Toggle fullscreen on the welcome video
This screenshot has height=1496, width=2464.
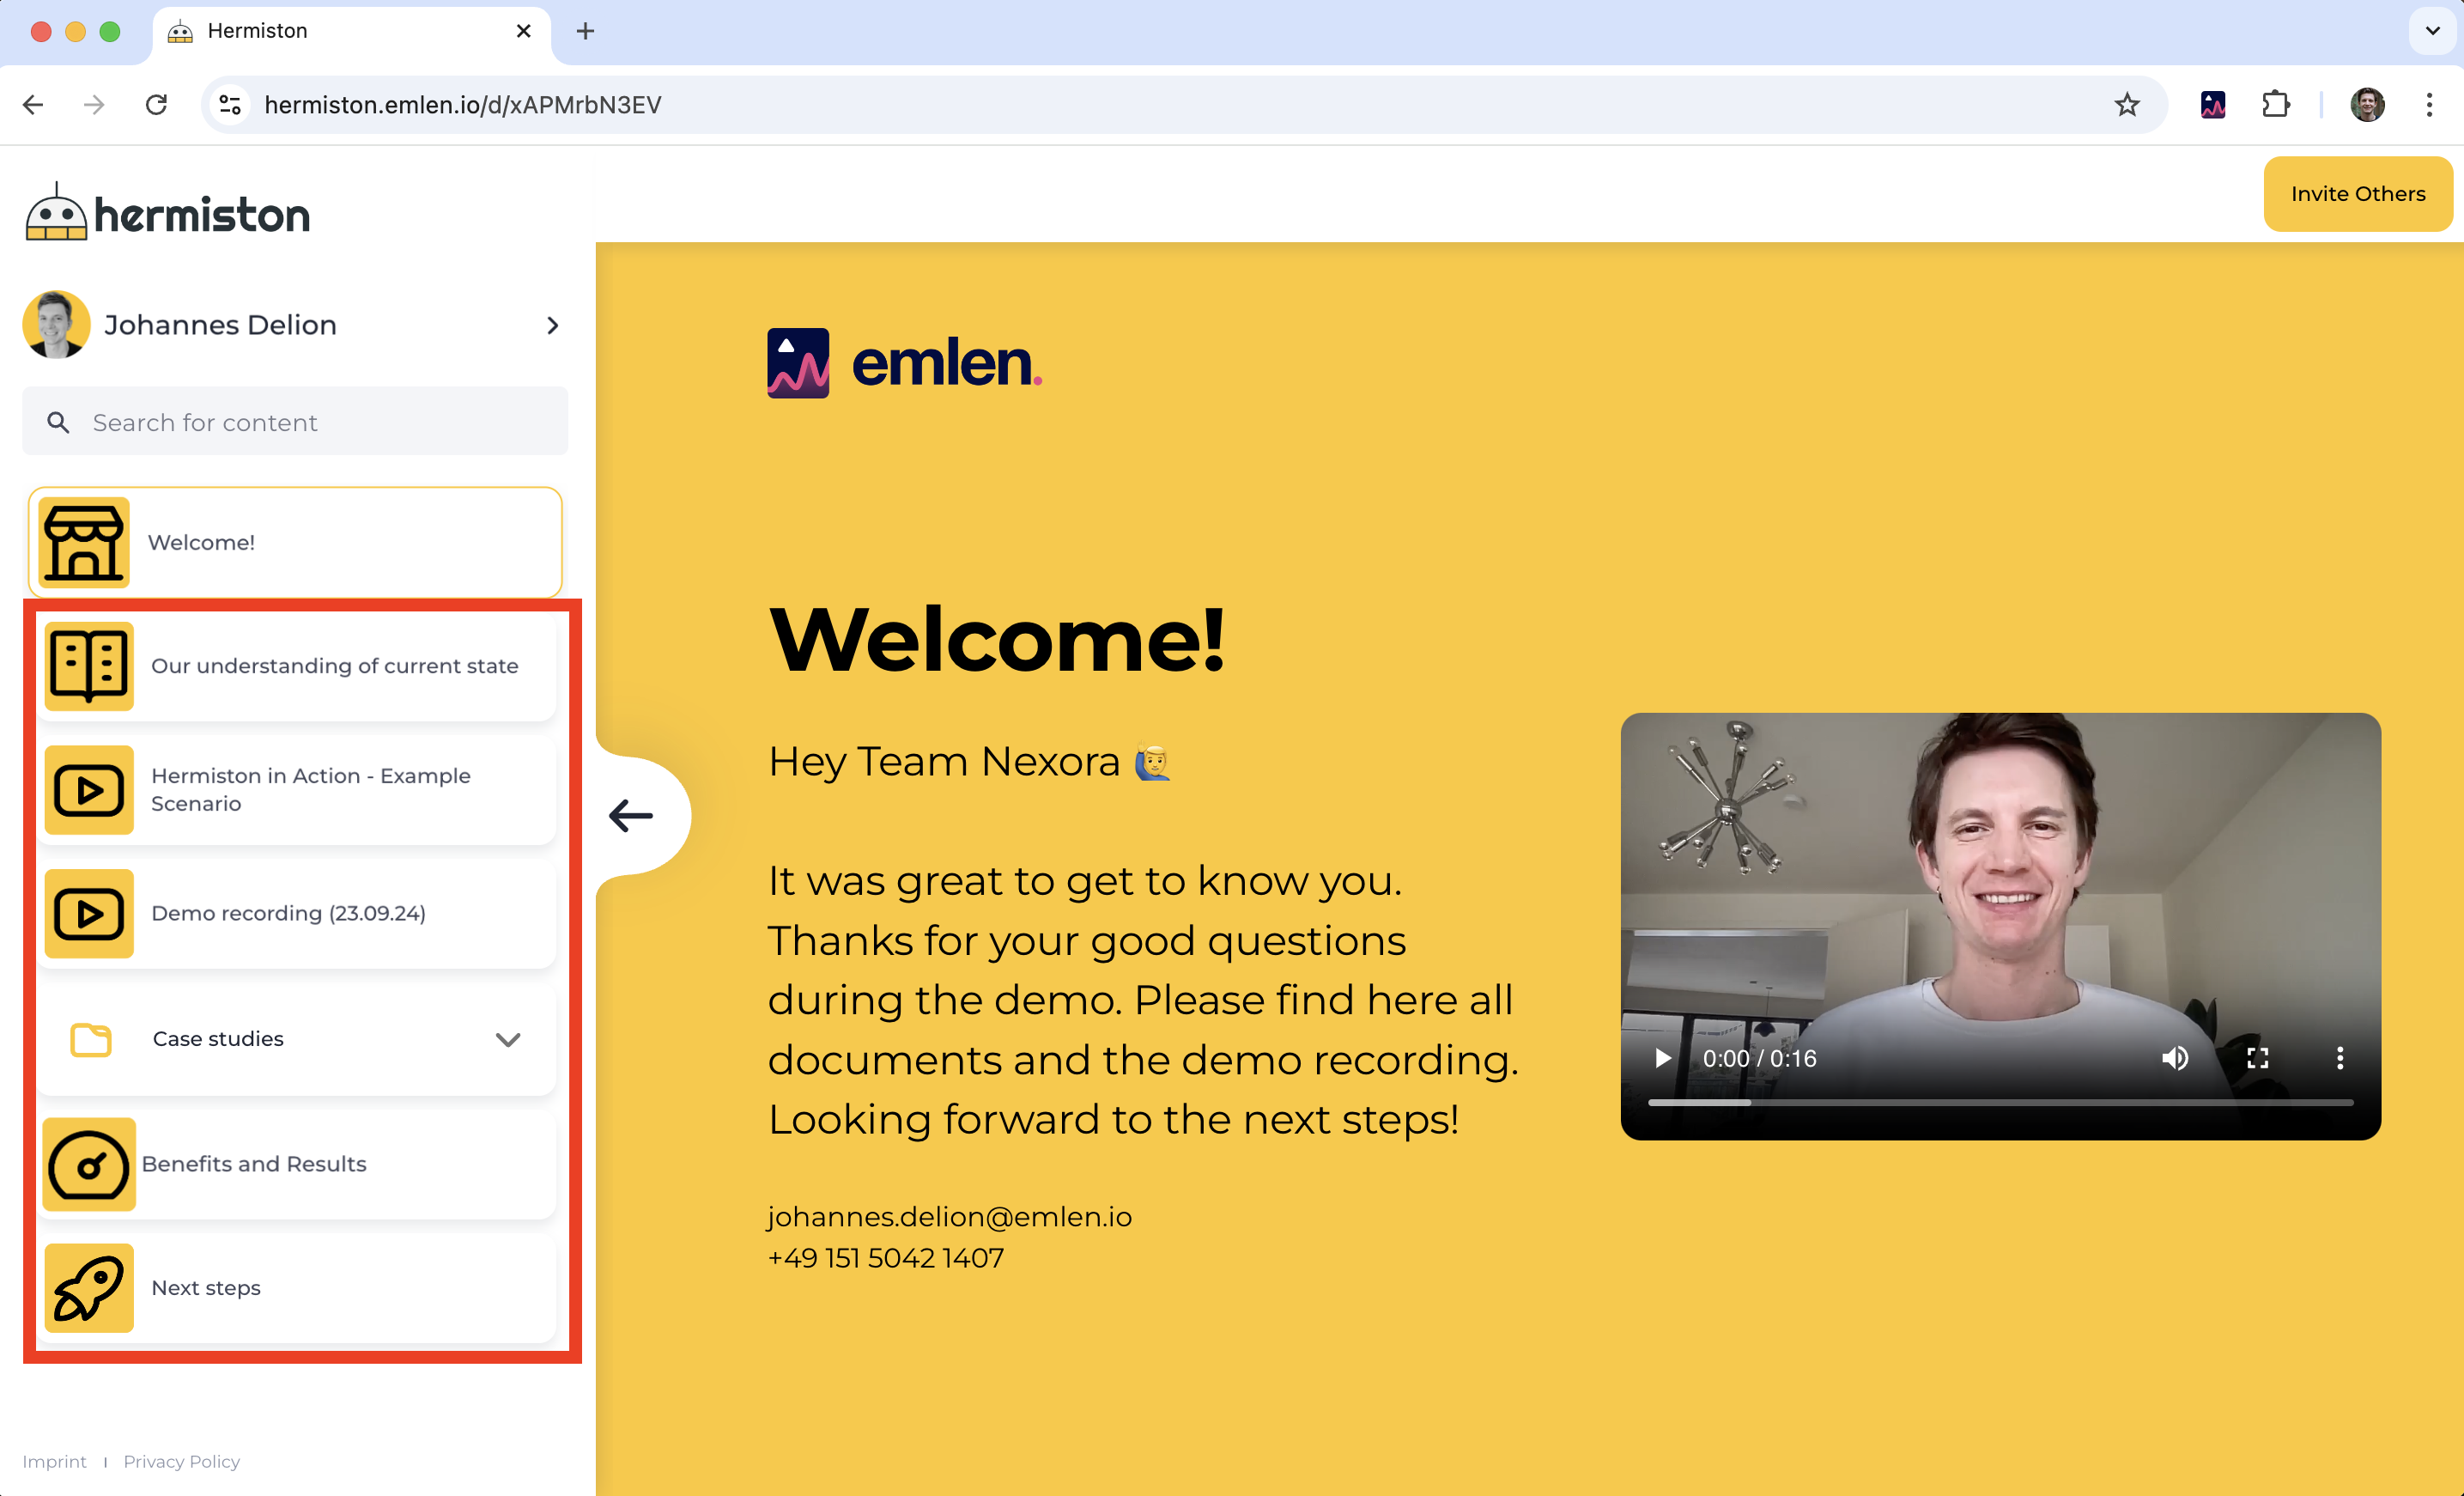coord(2257,1058)
